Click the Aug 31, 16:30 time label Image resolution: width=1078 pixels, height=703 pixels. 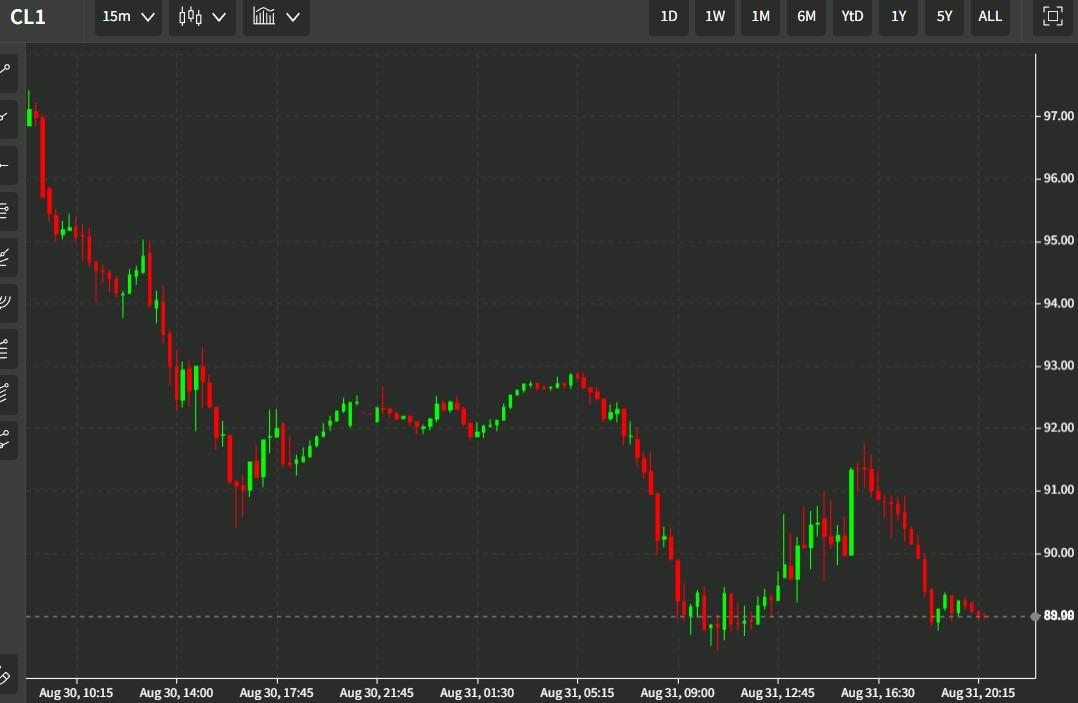pyautogui.click(x=878, y=693)
